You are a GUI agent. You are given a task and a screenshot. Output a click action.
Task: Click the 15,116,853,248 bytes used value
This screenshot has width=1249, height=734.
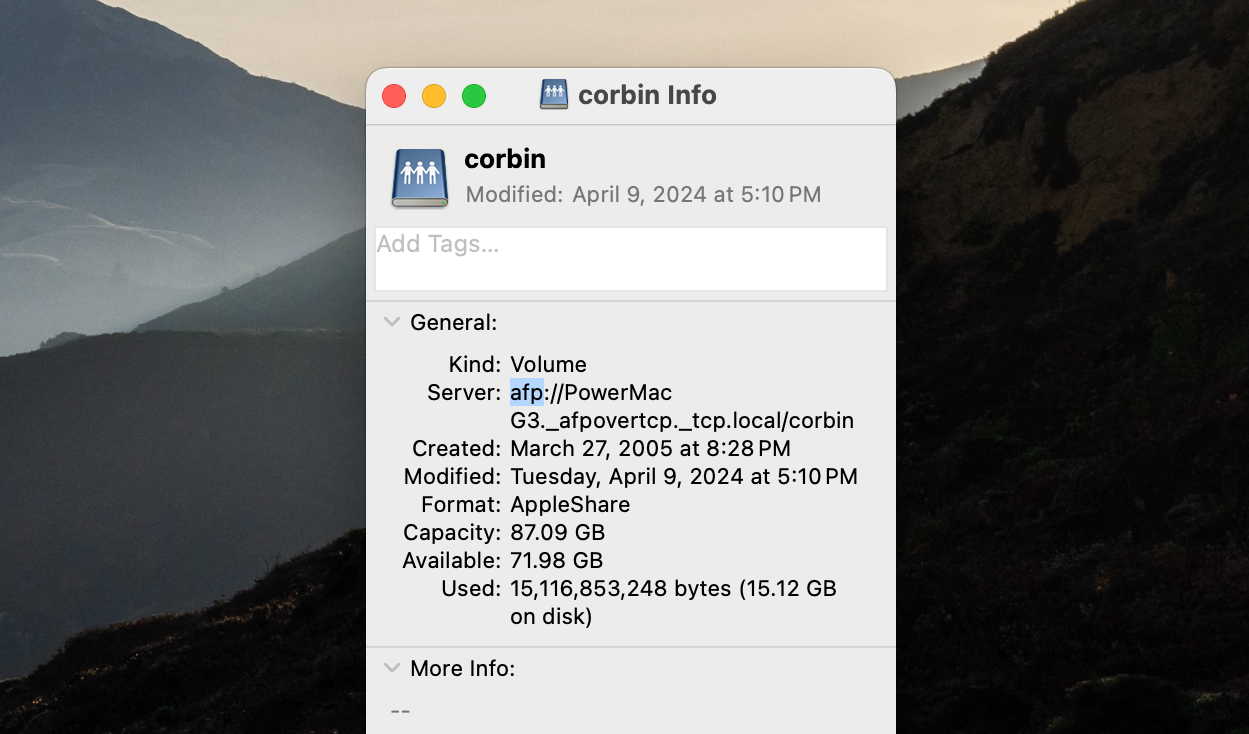tap(620, 588)
